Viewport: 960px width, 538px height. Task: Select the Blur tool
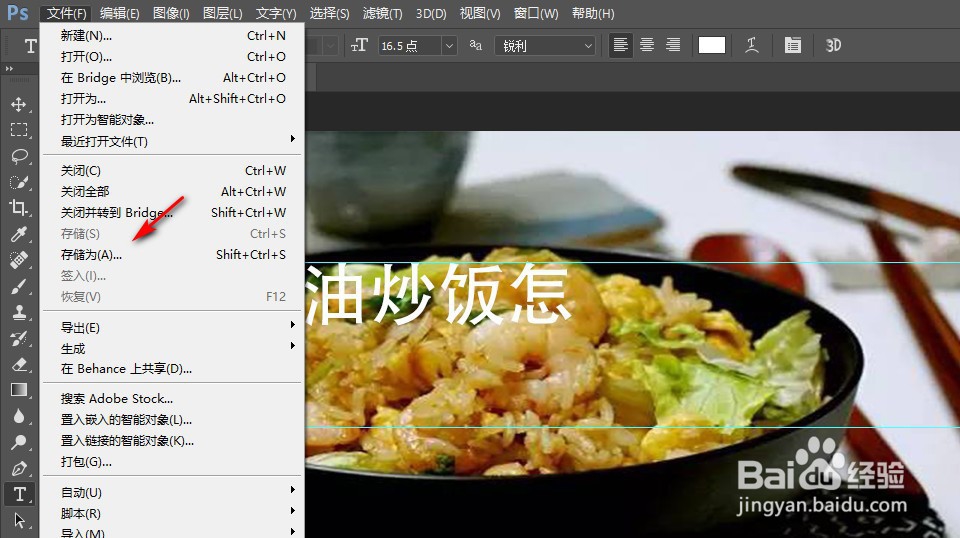tap(19, 416)
